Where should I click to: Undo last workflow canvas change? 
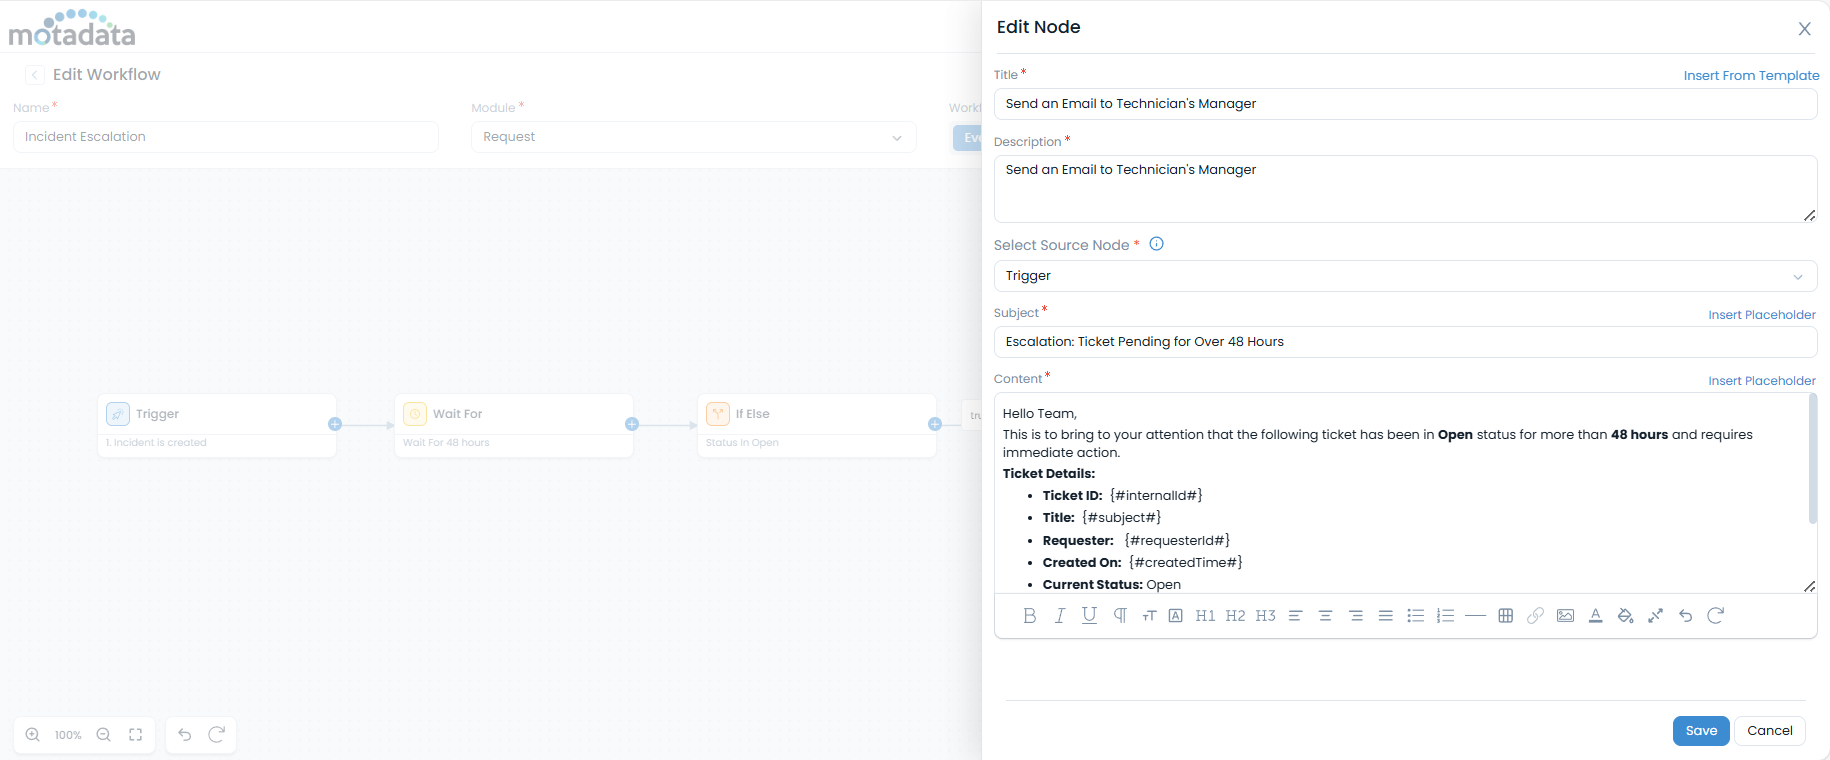click(x=185, y=735)
